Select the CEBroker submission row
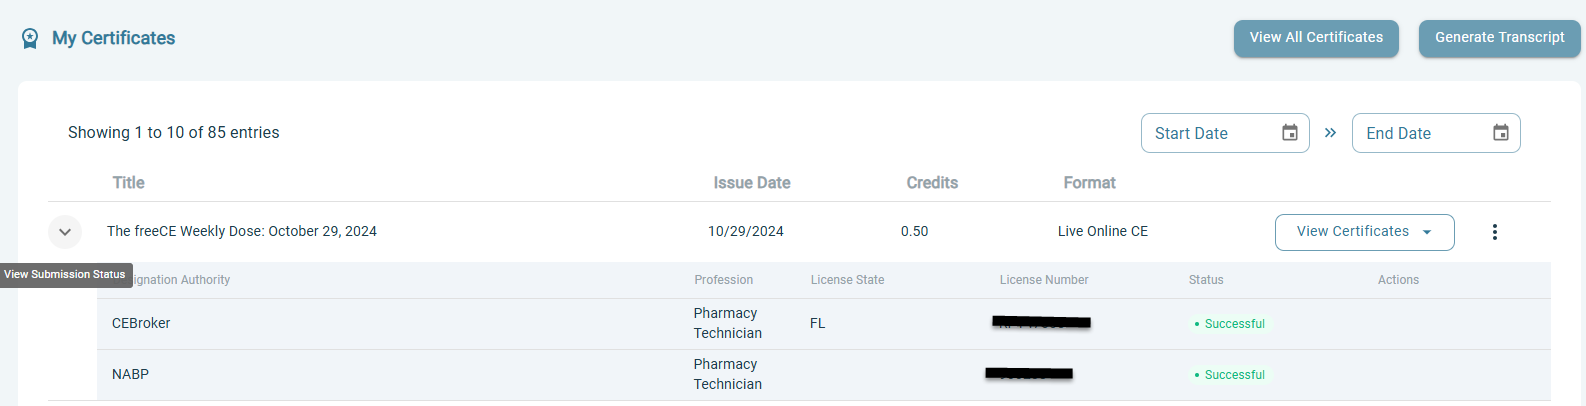The height and width of the screenshot is (406, 1586). (x=824, y=324)
